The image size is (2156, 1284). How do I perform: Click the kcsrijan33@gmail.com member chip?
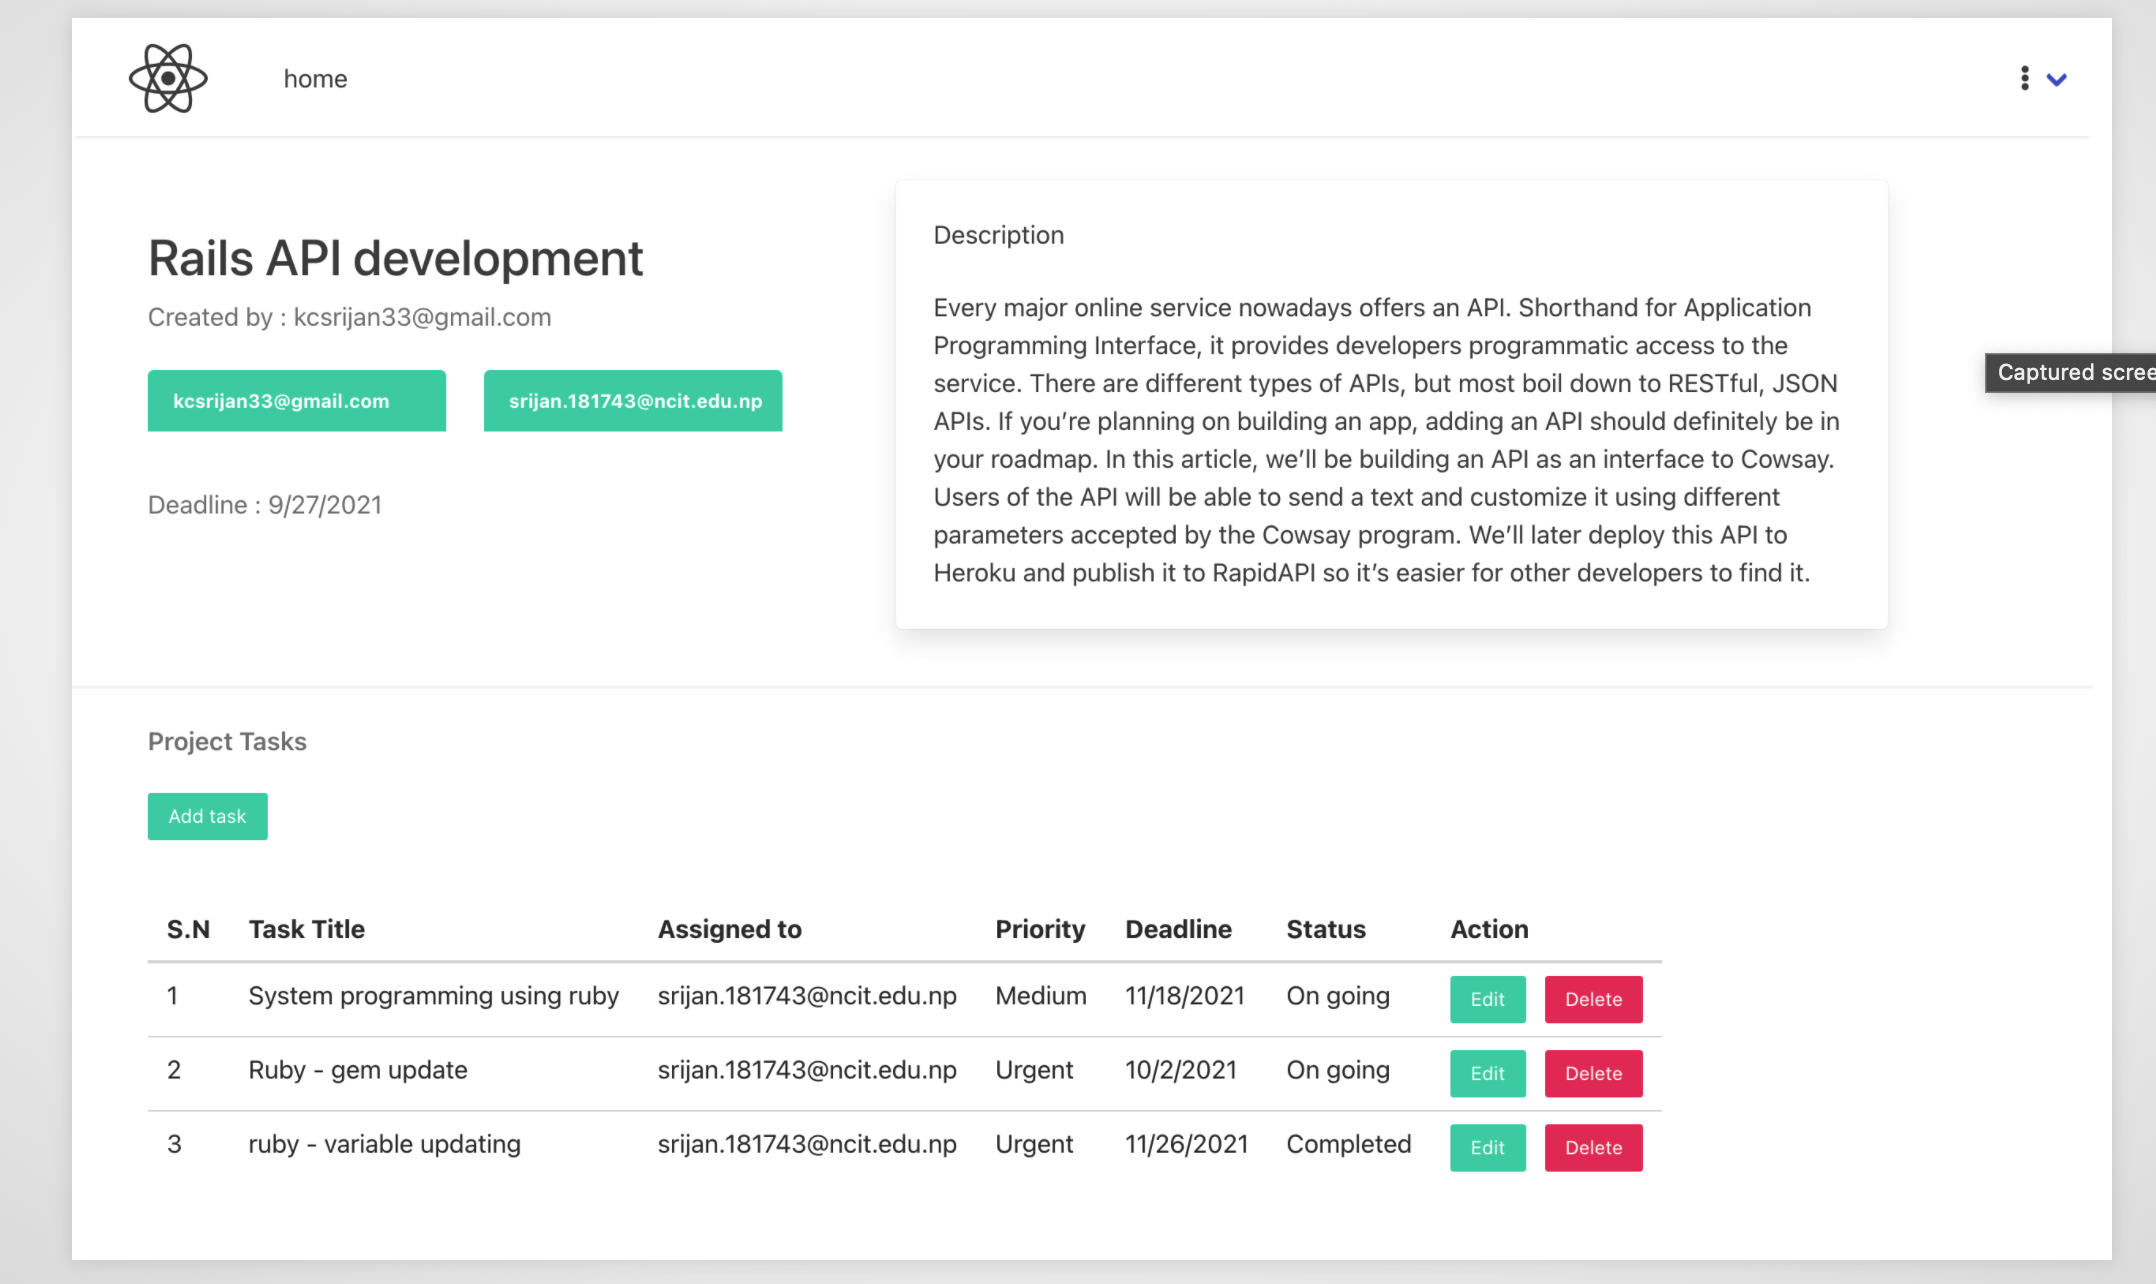coord(296,400)
